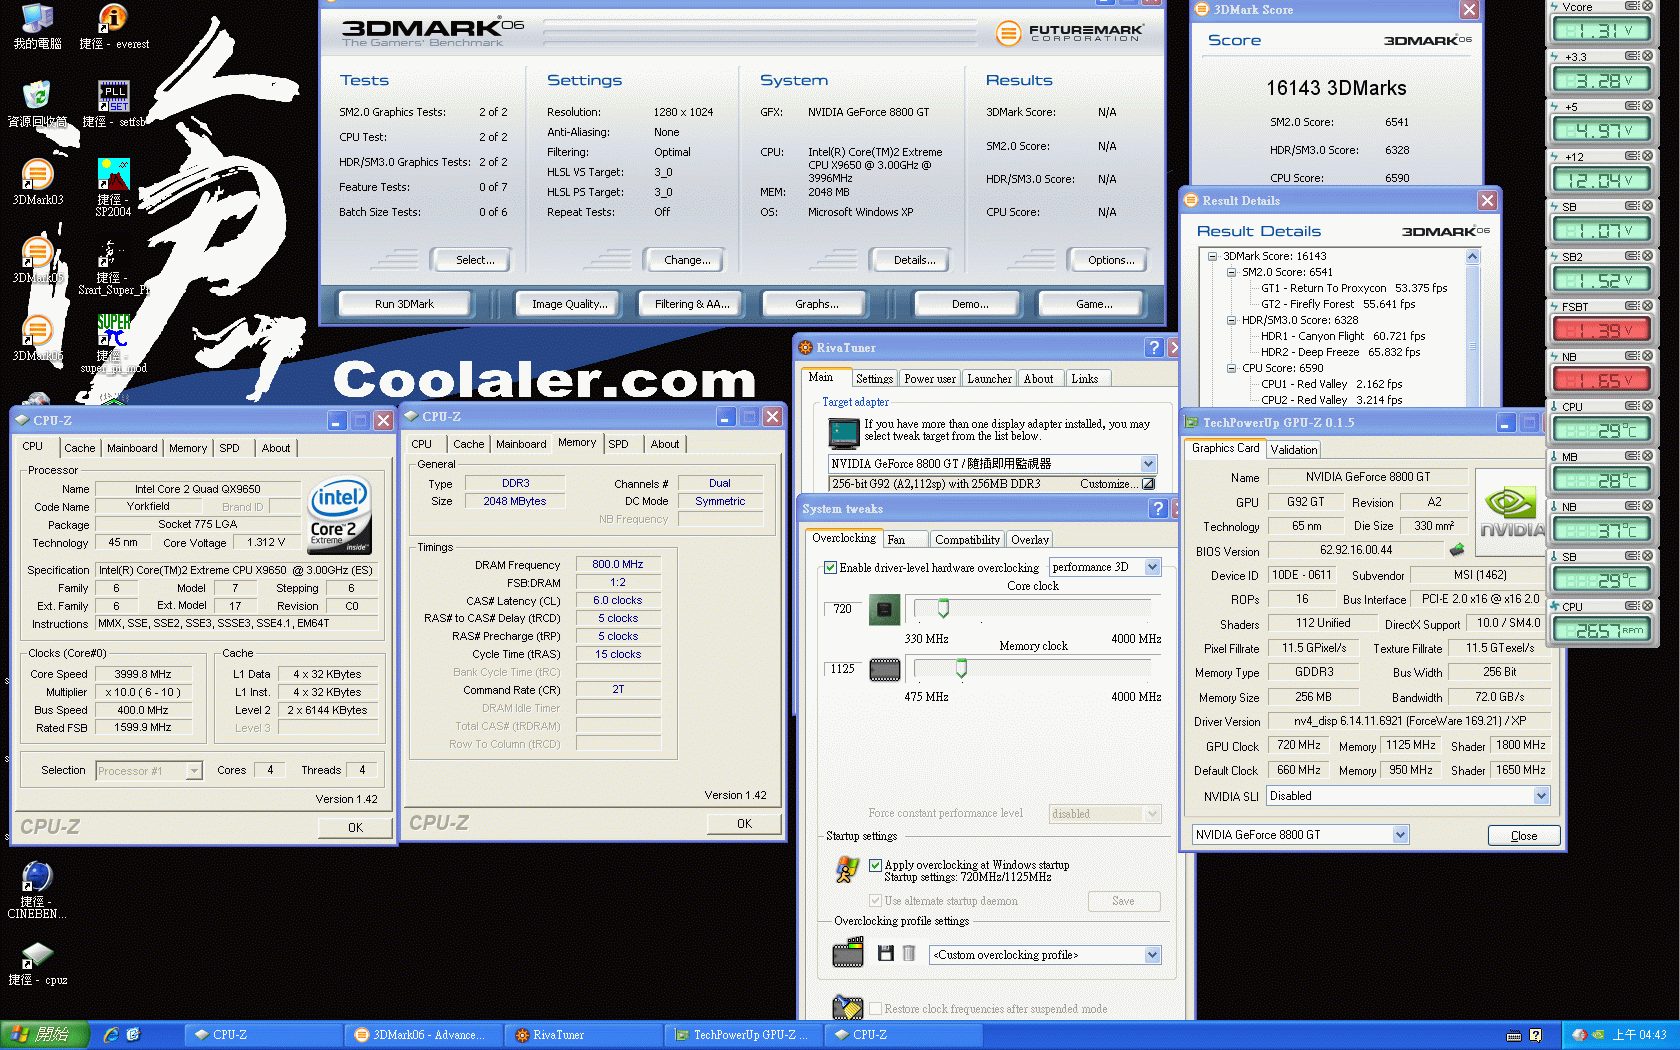Open the Compatibility tab in System tweaks
1680x1050 pixels.
tap(967, 540)
